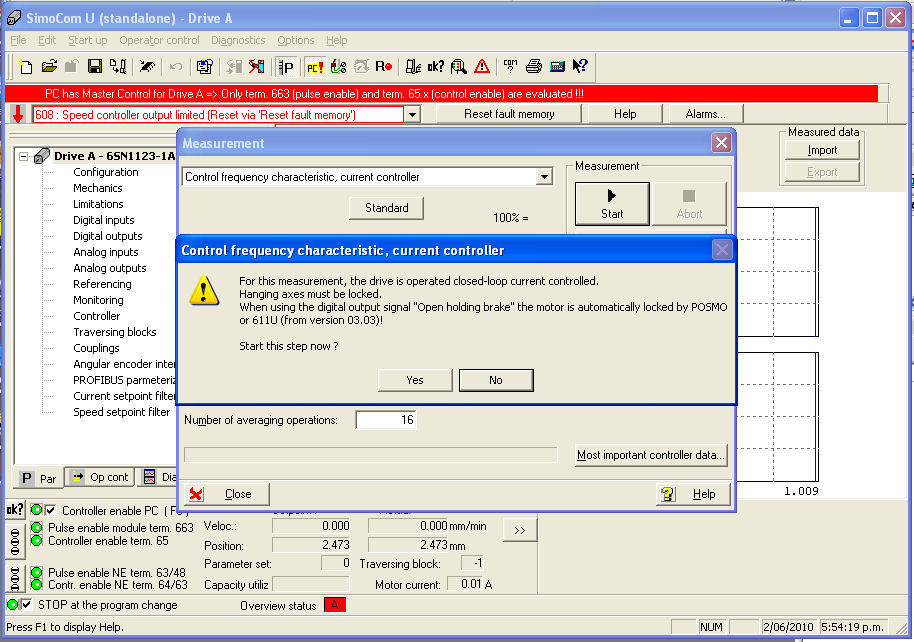Open the File menu
This screenshot has width=914, height=642.
19,40
